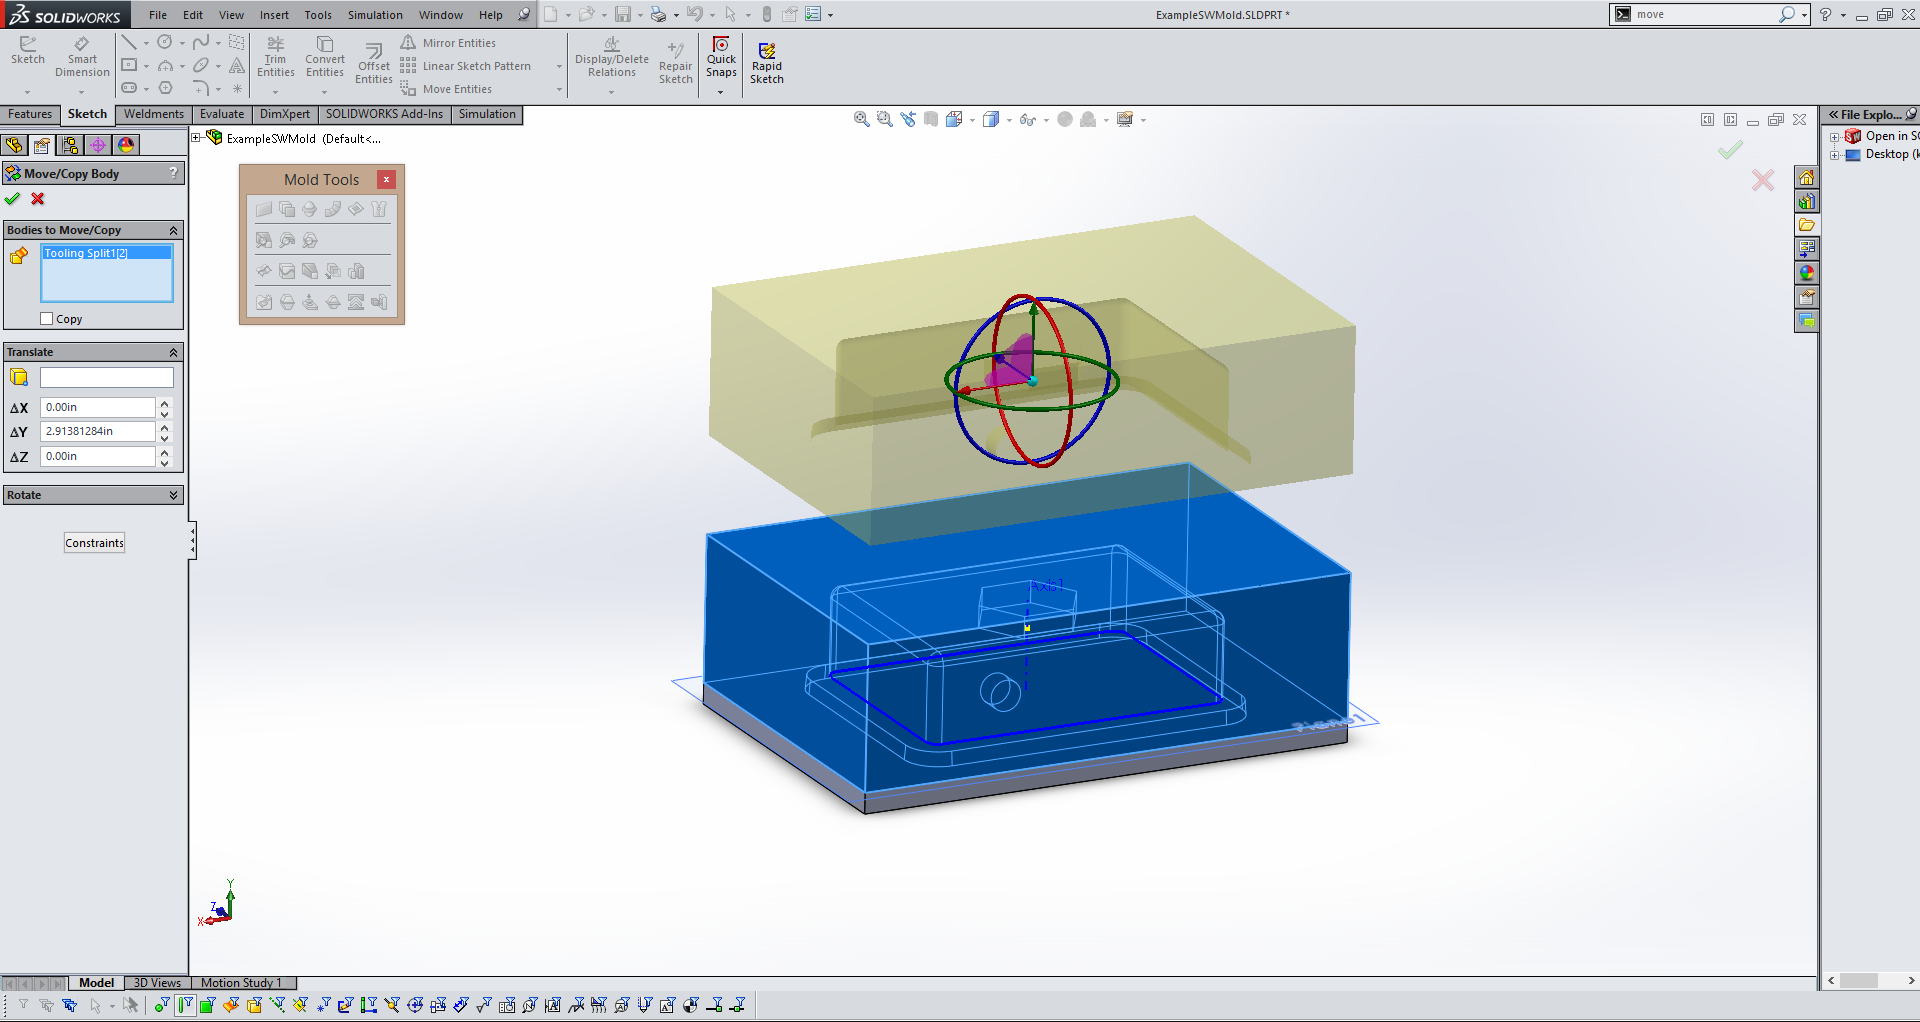Open Quick Snaps dropdown arrow
This screenshot has height=1022, width=1920.
pos(721,92)
